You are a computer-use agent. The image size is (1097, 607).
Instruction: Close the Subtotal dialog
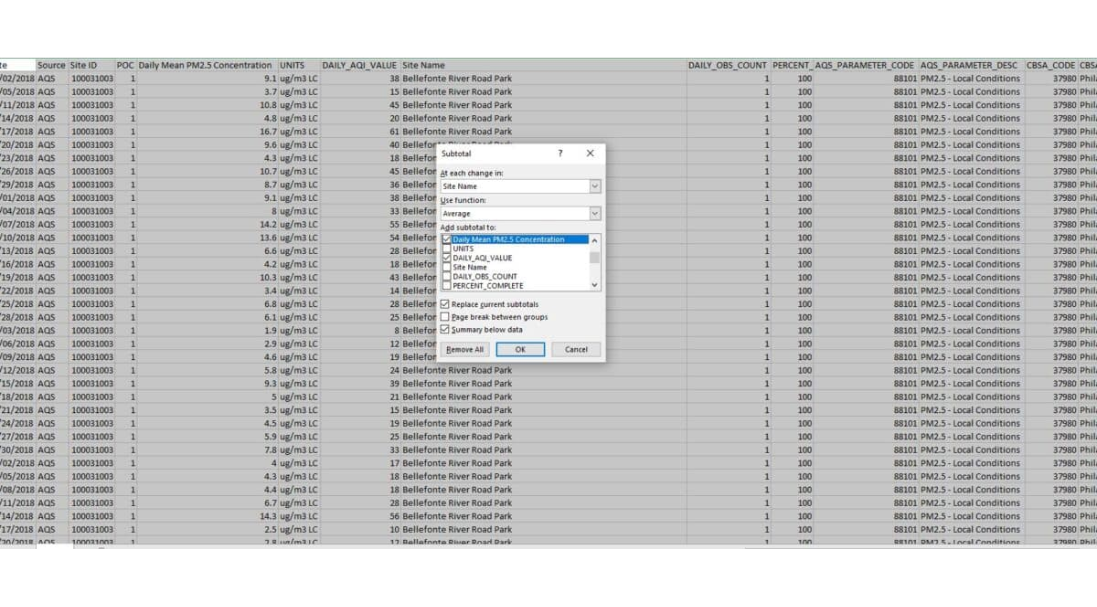(x=590, y=153)
